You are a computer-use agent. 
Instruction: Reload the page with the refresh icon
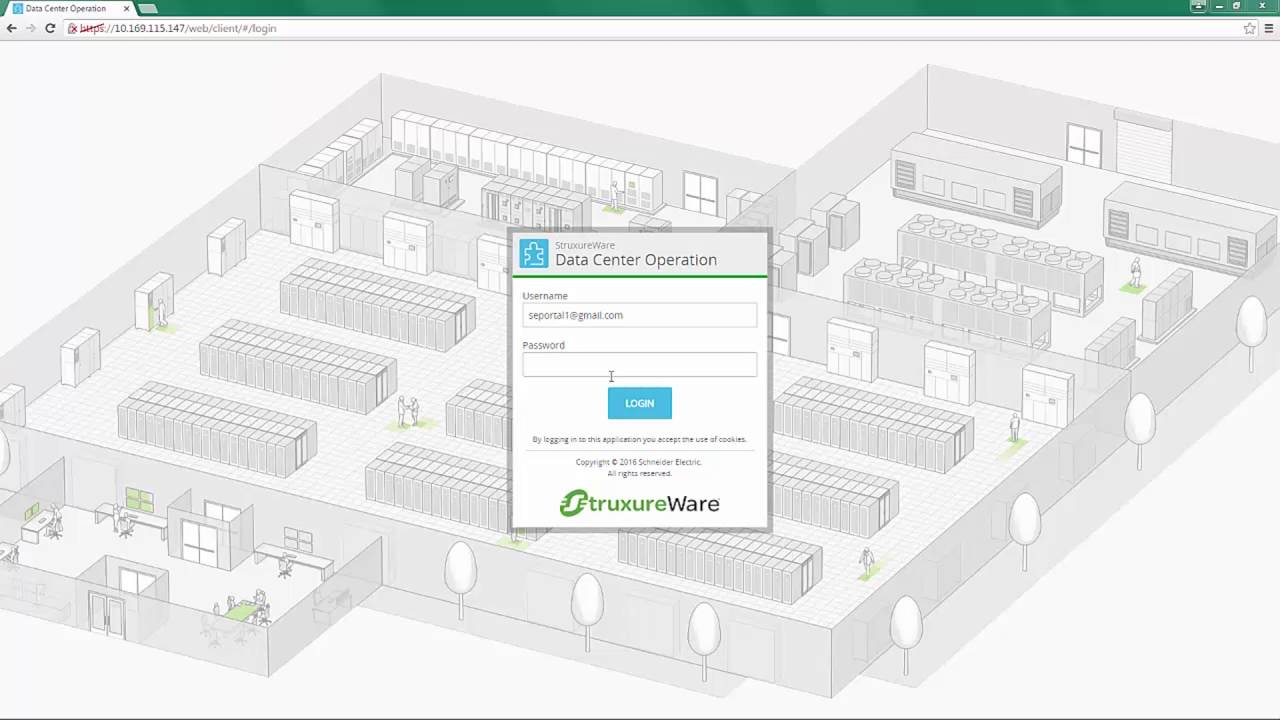pos(50,28)
